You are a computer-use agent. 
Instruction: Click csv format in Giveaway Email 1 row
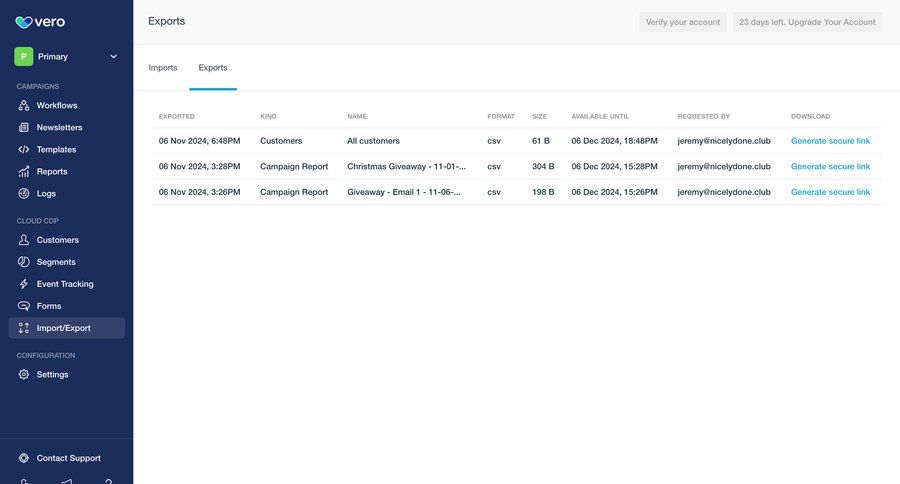pyautogui.click(x=494, y=192)
